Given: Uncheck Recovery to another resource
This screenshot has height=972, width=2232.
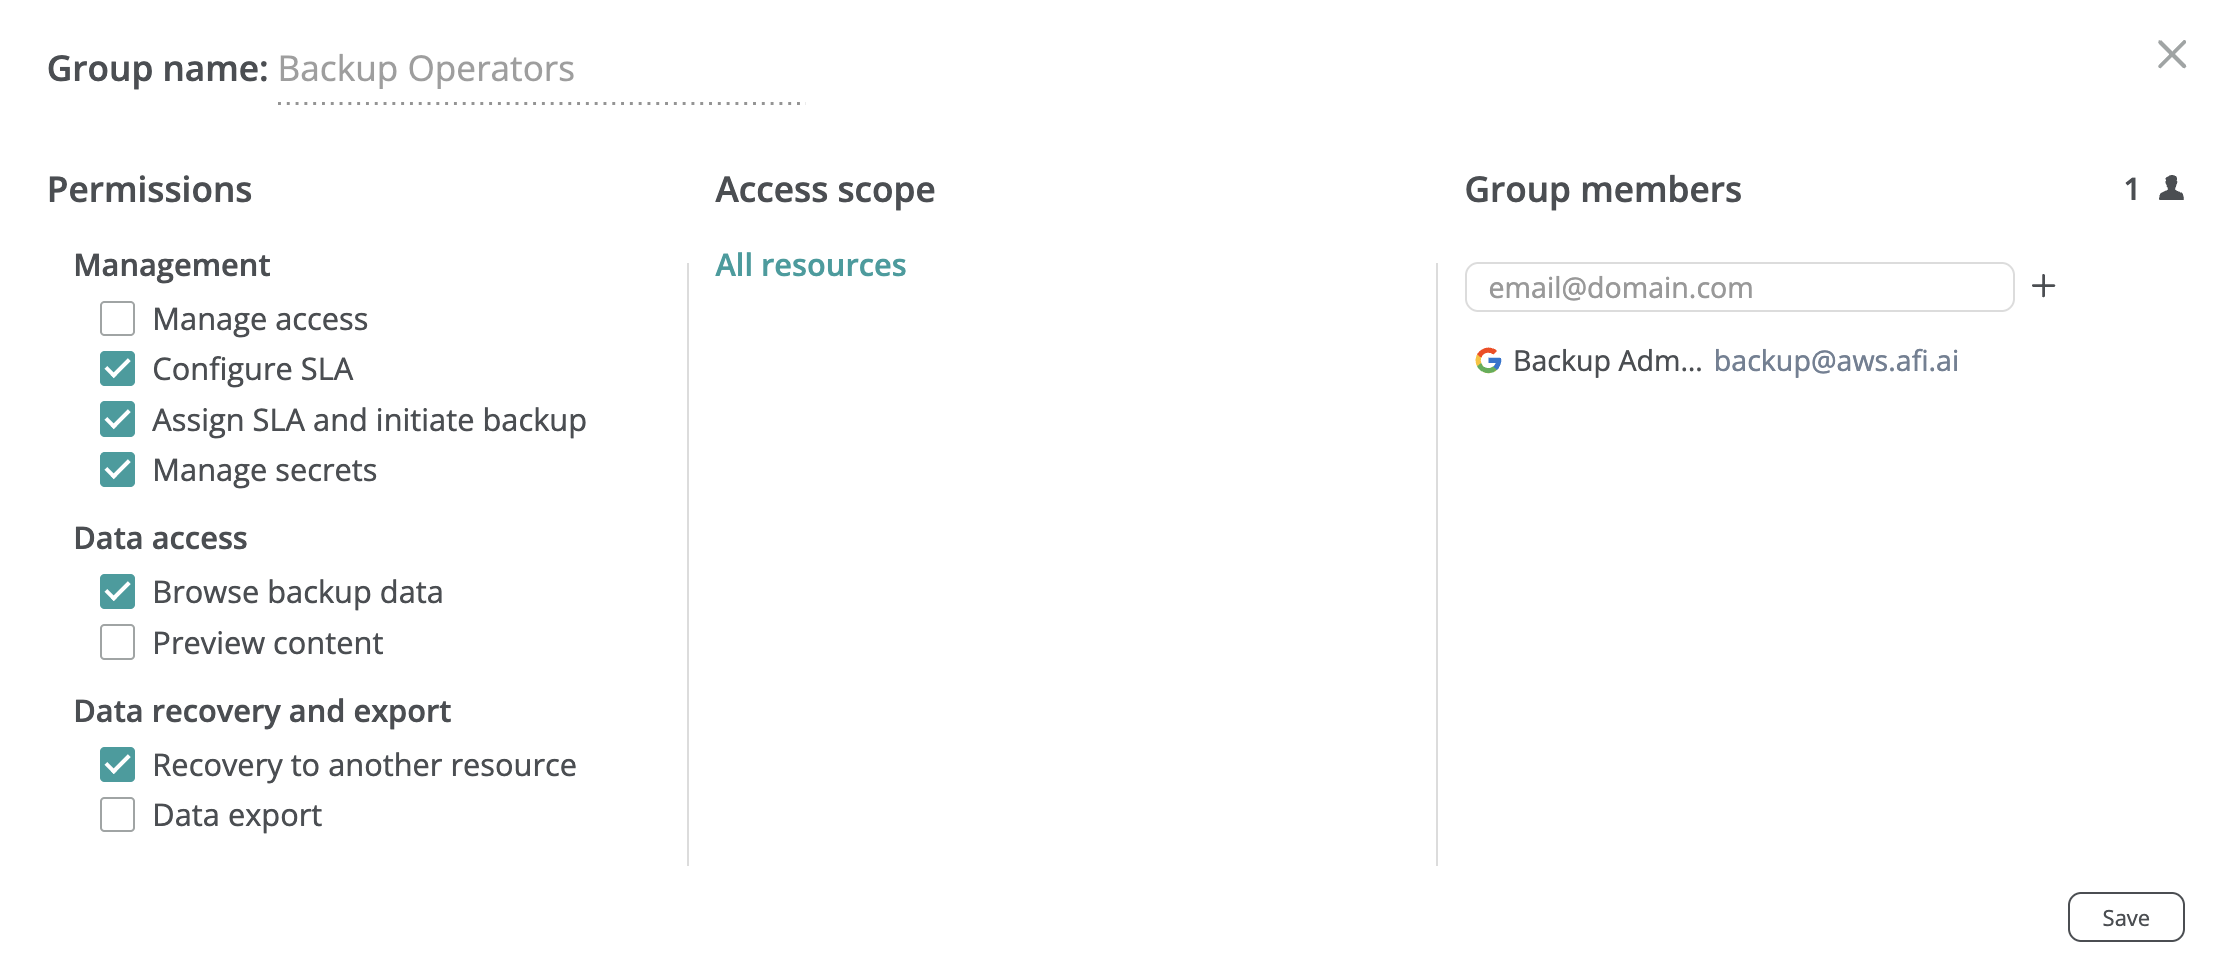Looking at the screenshot, I should [x=118, y=765].
